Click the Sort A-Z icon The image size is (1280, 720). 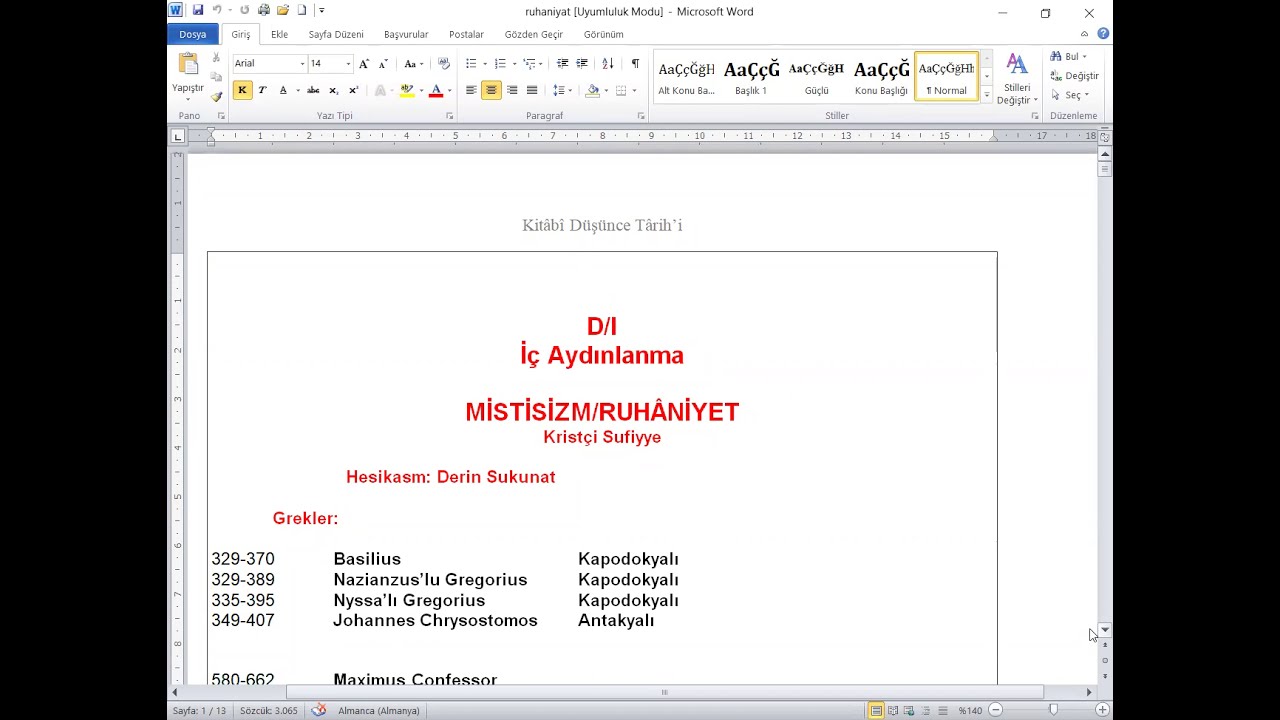pos(608,63)
